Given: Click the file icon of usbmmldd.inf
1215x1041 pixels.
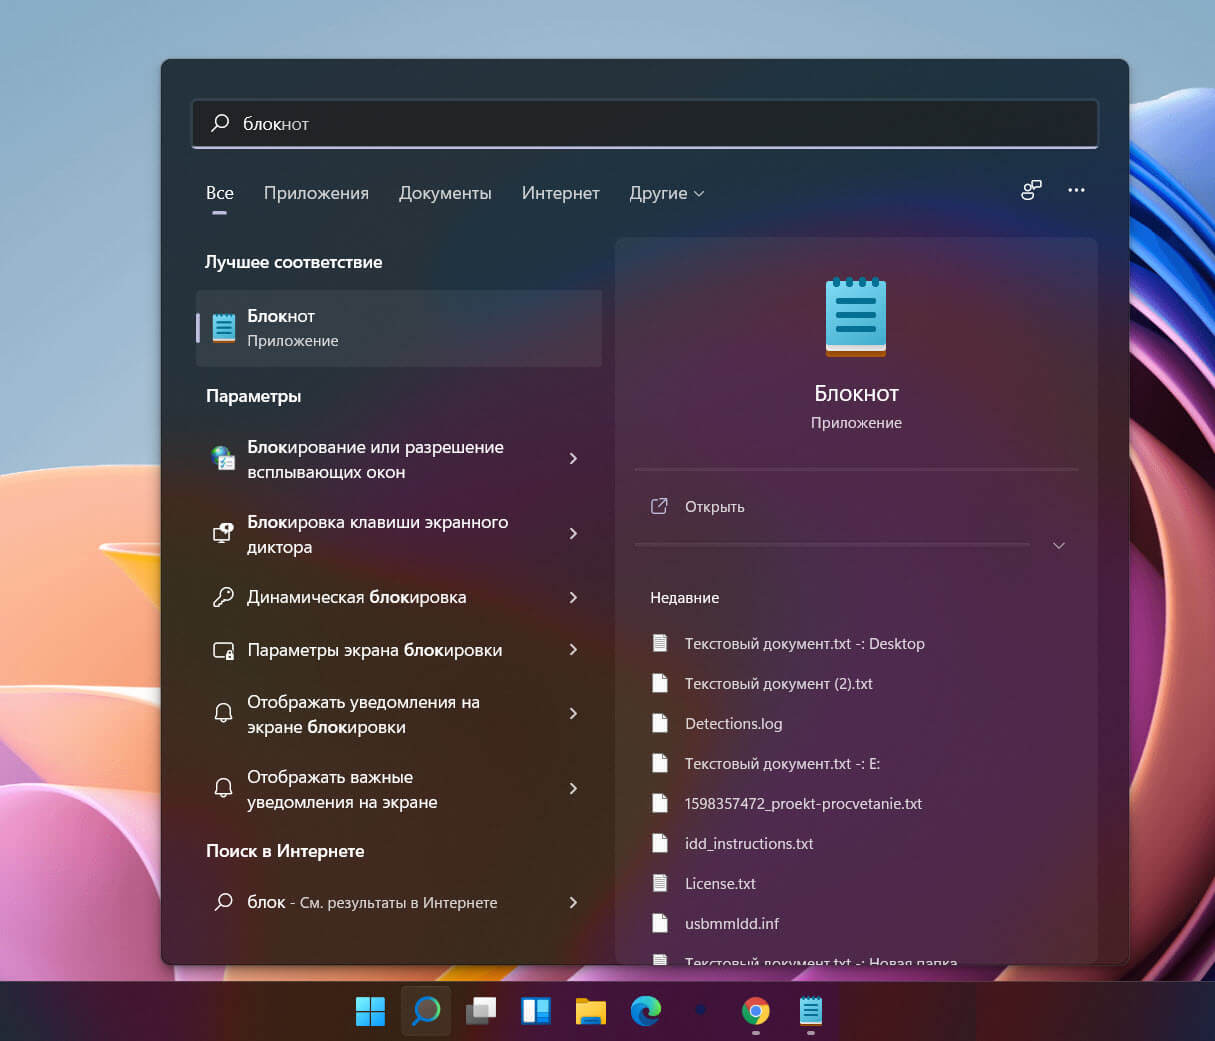Looking at the screenshot, I should [660, 923].
